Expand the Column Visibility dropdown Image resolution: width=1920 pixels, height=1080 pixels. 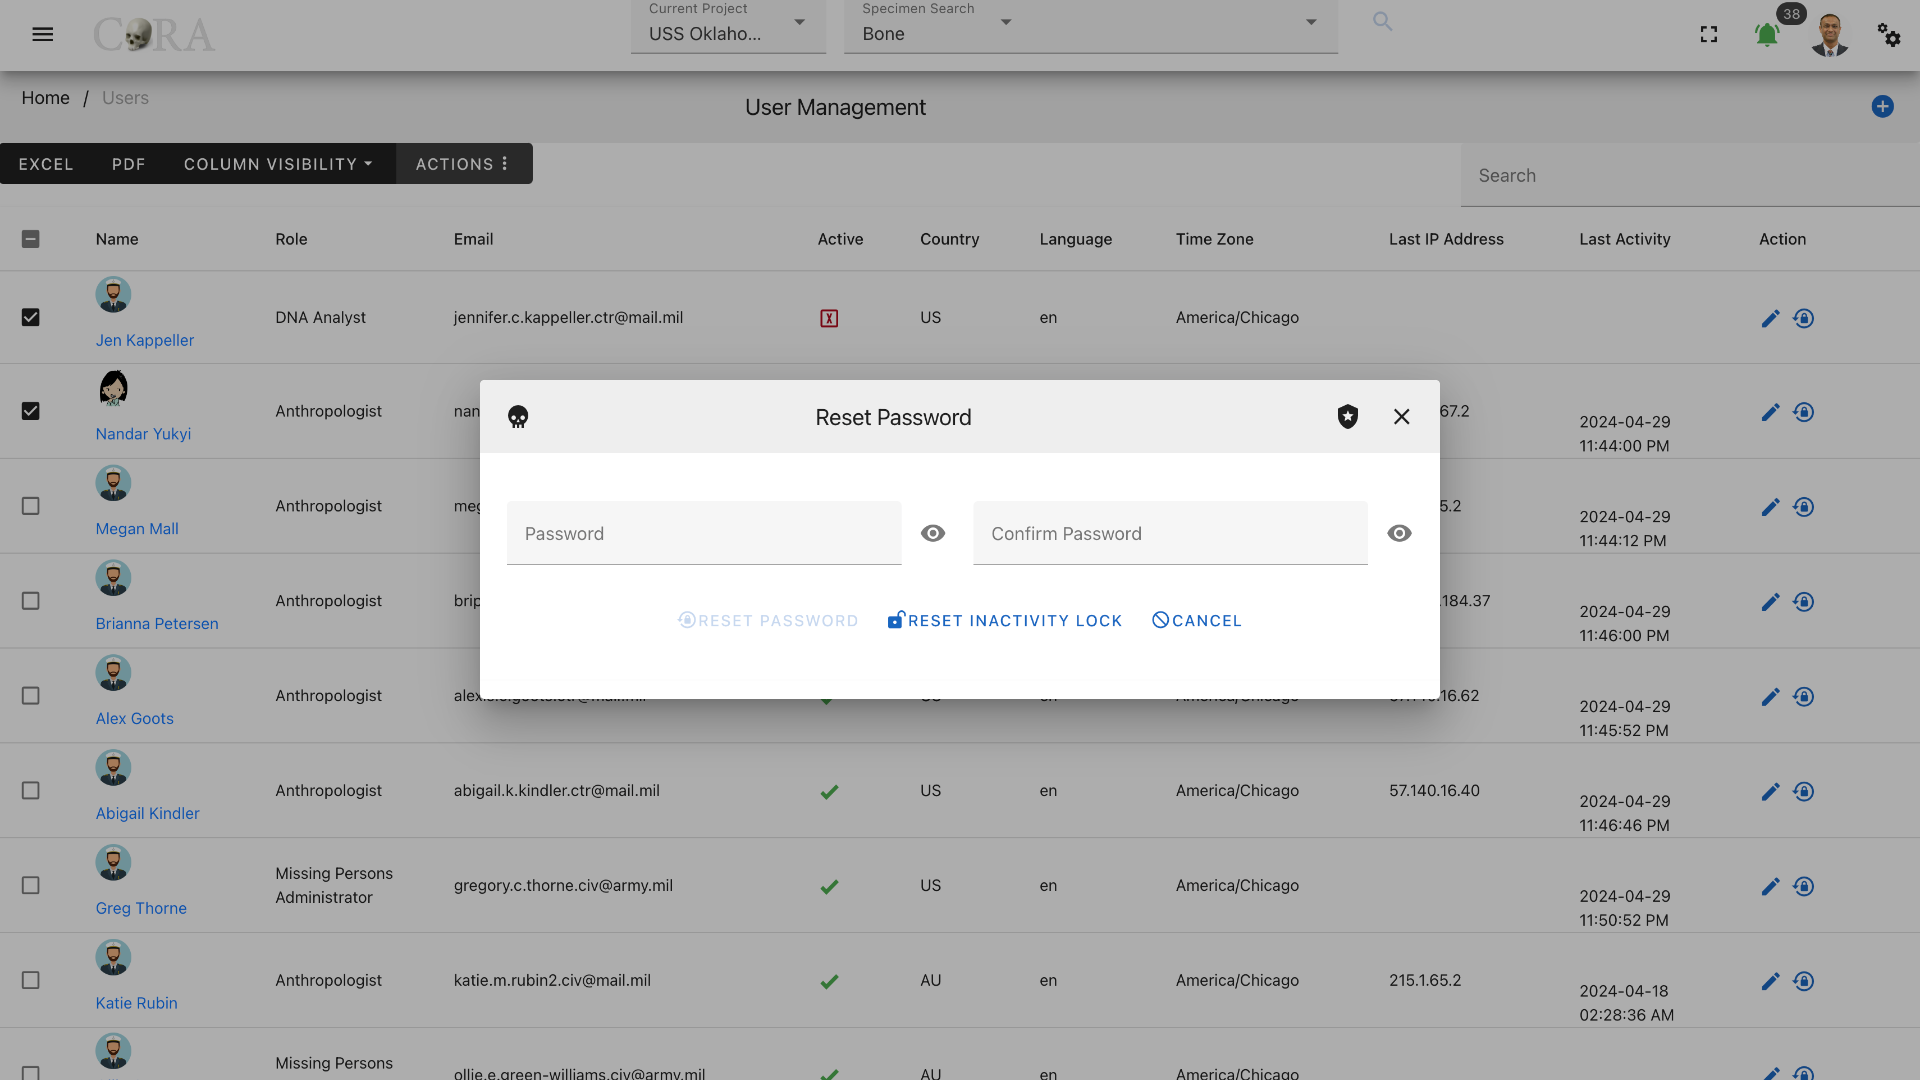pyautogui.click(x=278, y=164)
